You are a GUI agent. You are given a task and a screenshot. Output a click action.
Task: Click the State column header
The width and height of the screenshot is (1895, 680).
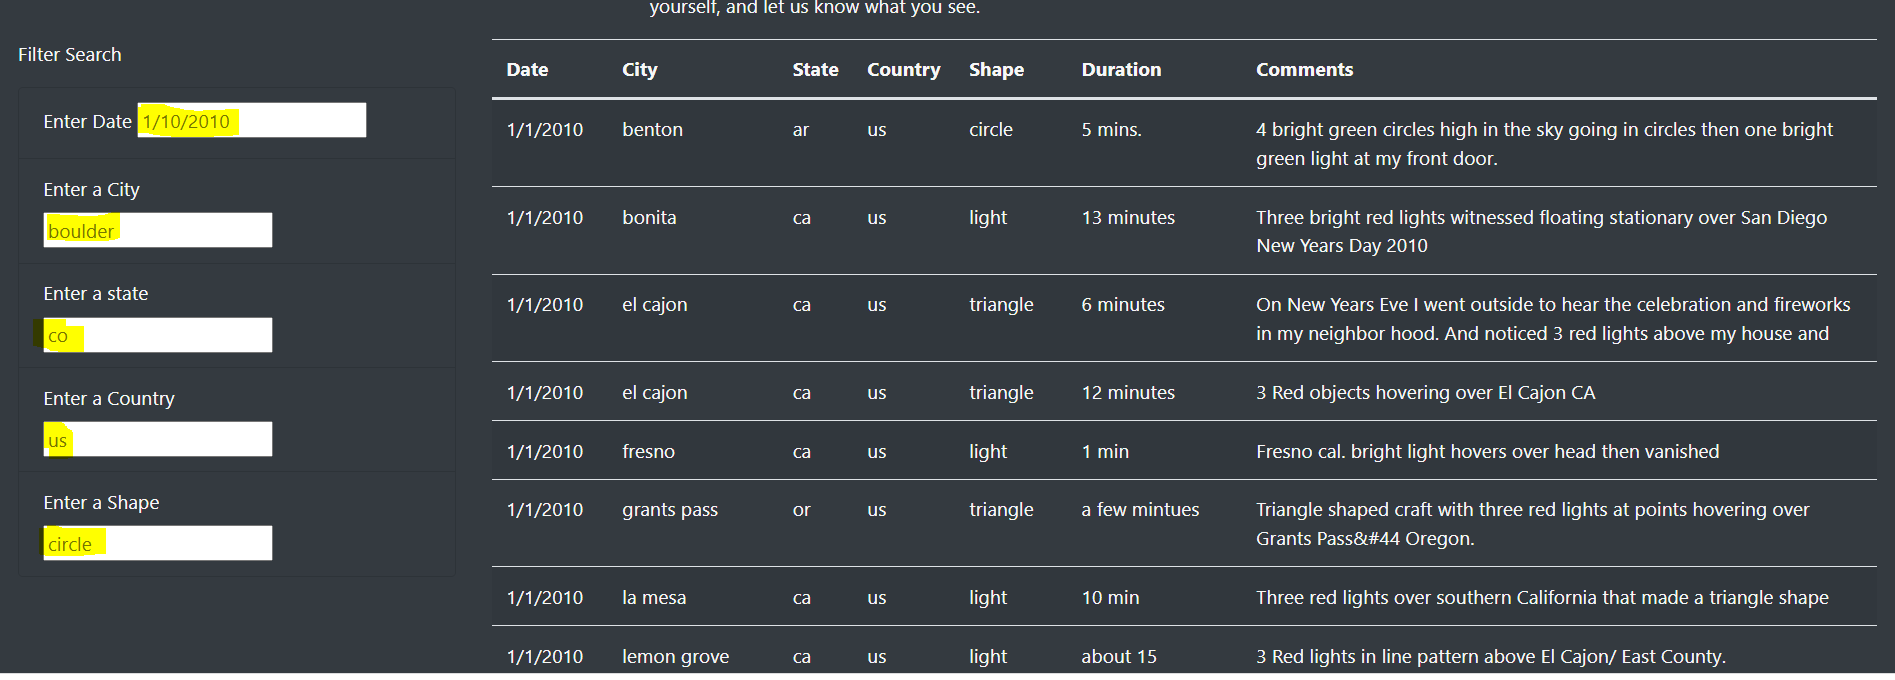tap(815, 70)
